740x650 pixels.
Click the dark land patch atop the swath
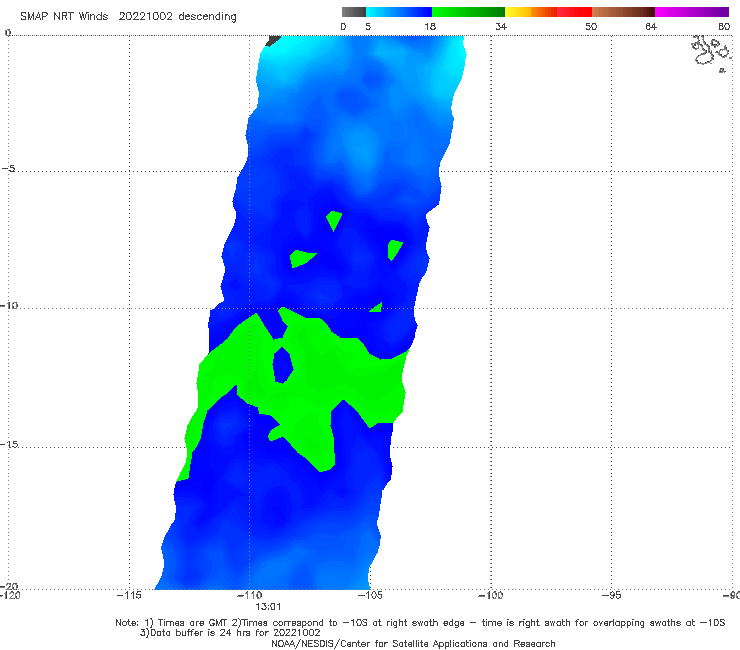tap(273, 41)
